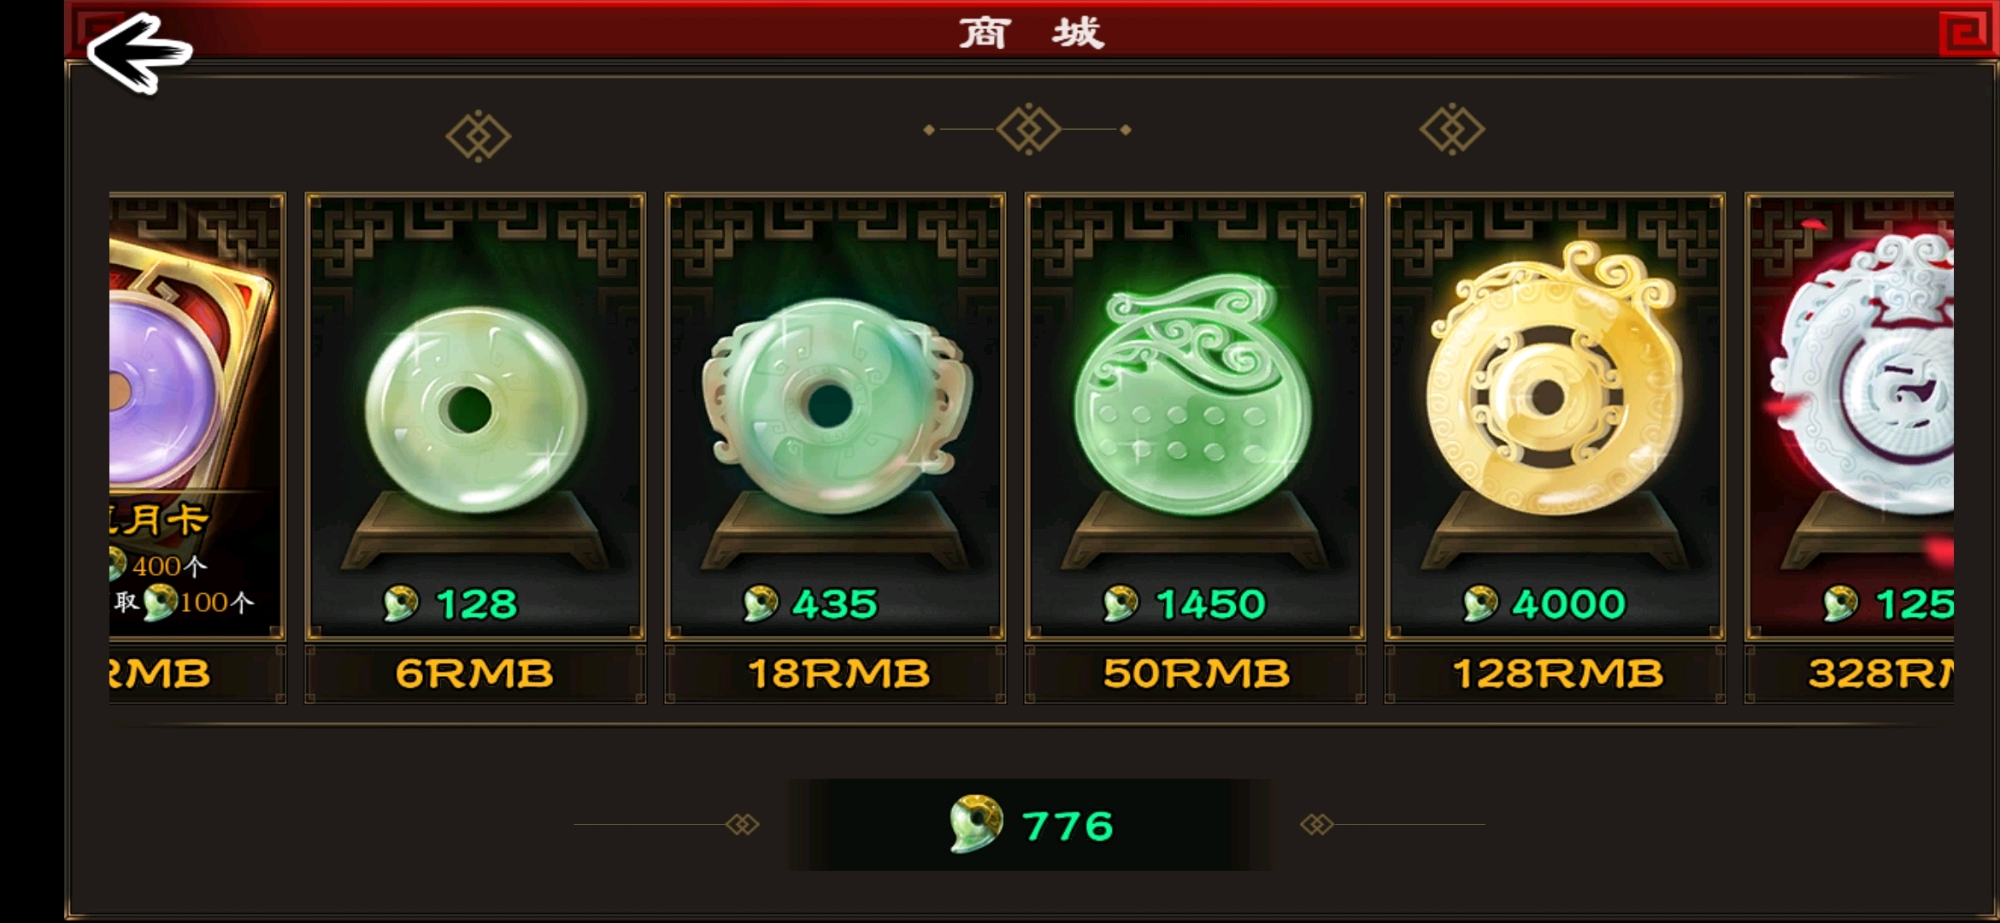
Task: Buy the 328RMB package
Action: click(x=1850, y=674)
